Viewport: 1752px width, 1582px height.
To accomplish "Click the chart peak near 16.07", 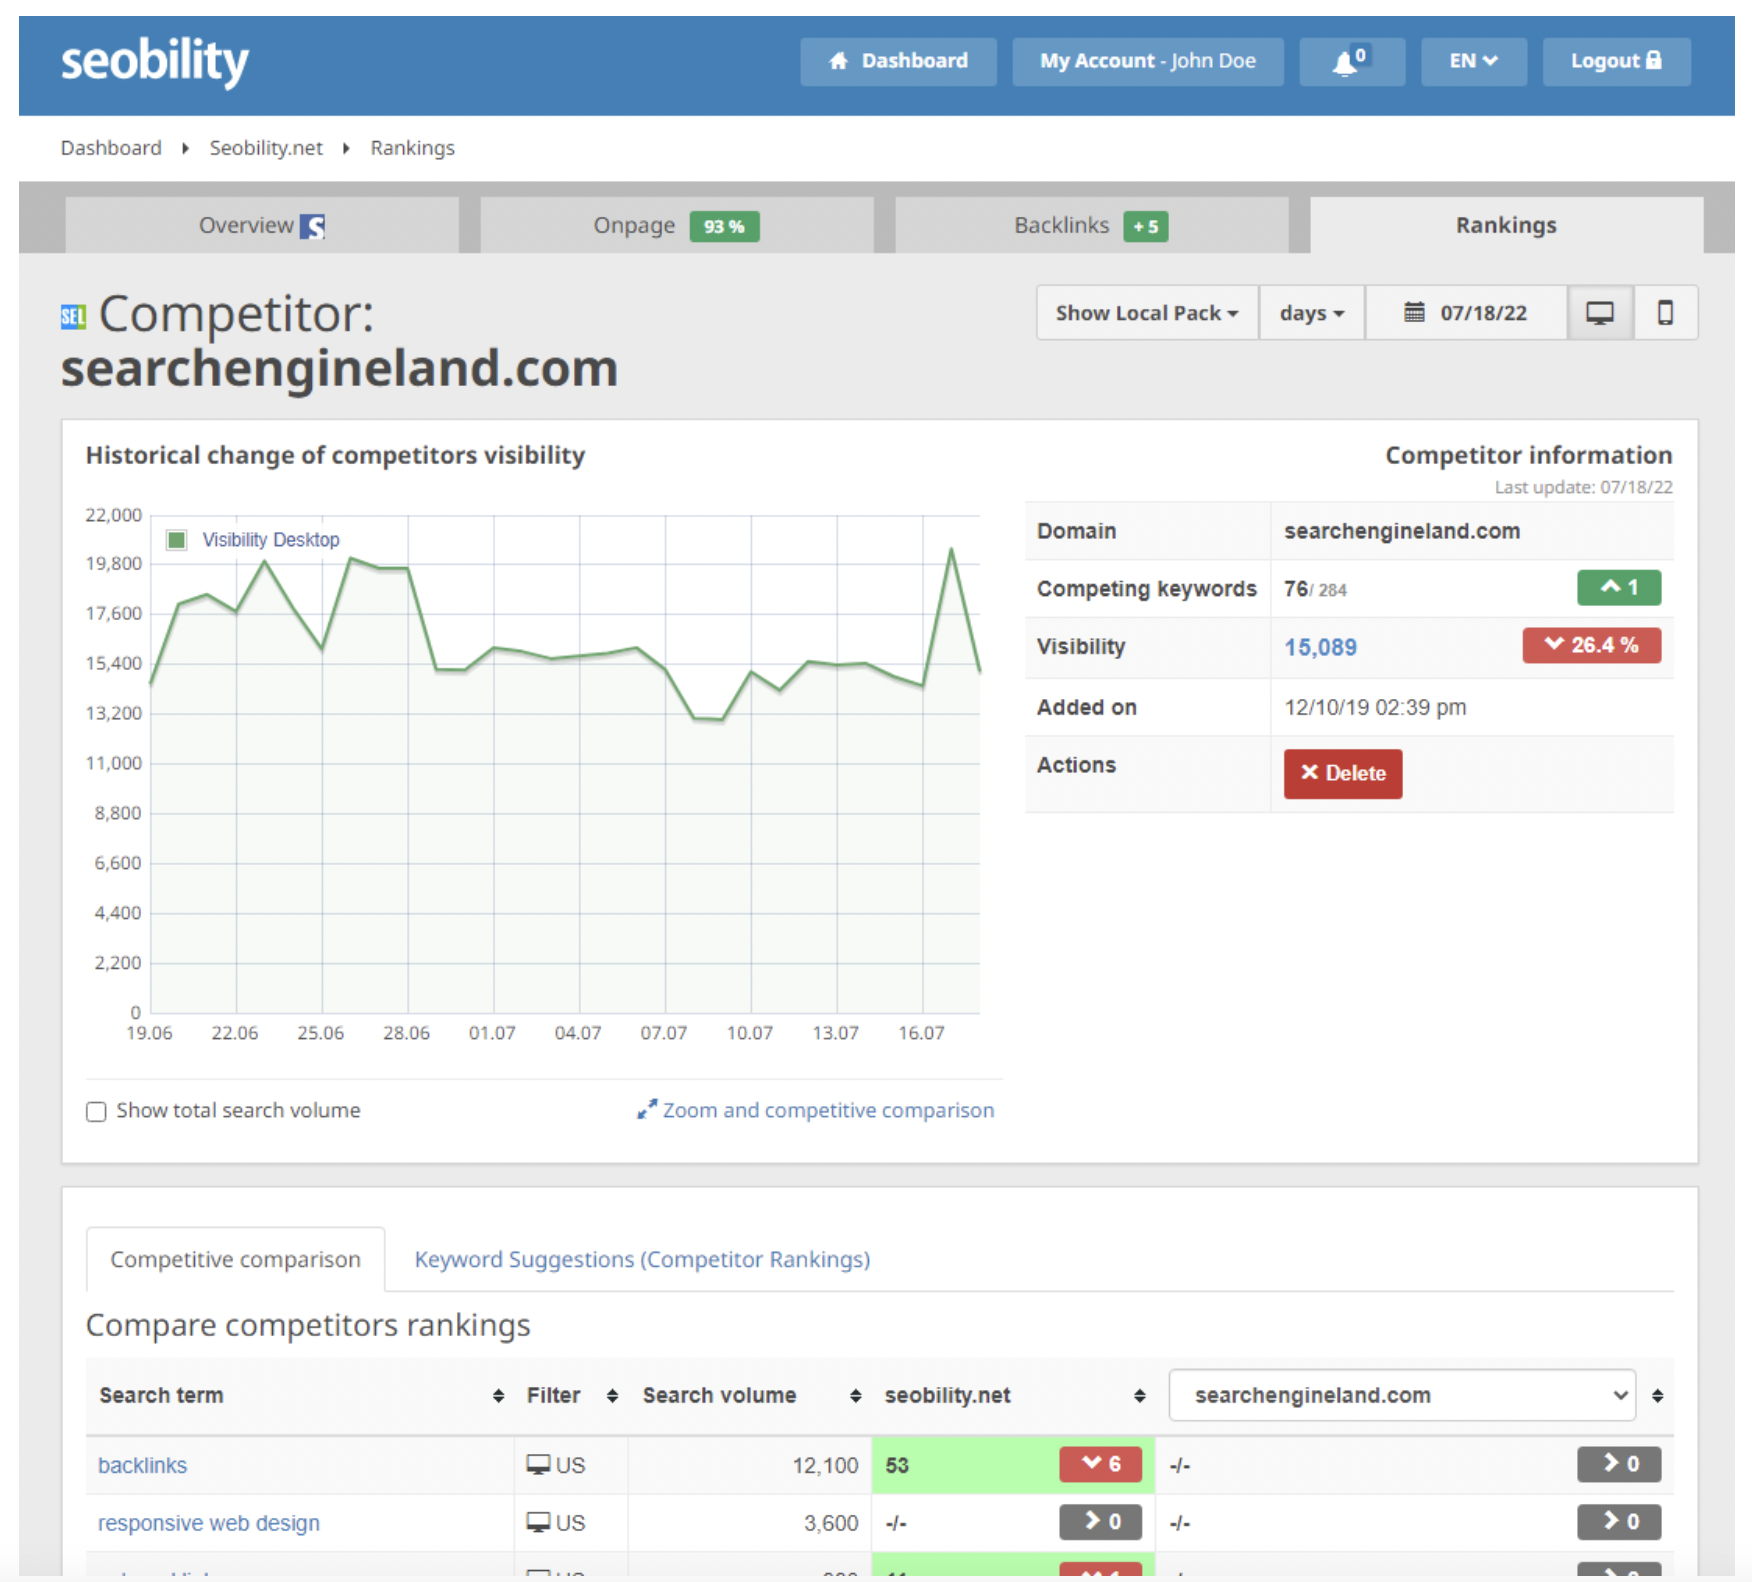I will tap(951, 549).
